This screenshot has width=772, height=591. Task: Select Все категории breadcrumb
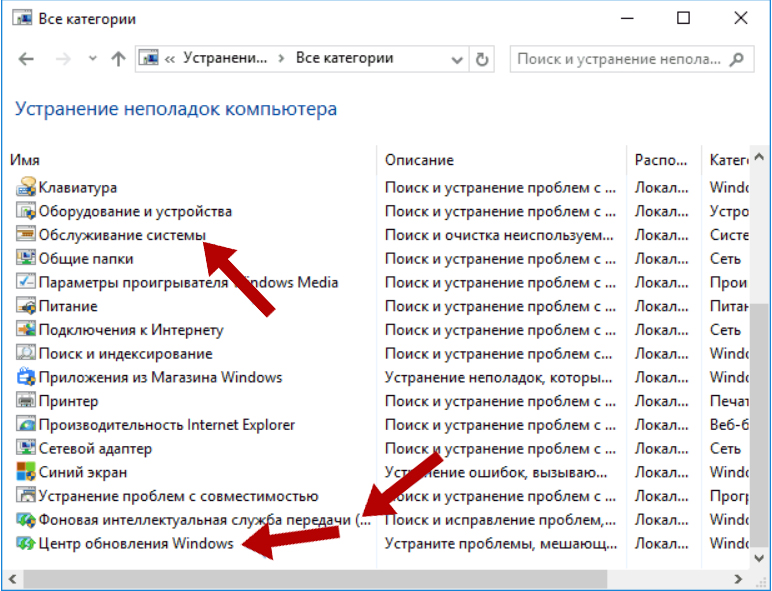tap(345, 58)
